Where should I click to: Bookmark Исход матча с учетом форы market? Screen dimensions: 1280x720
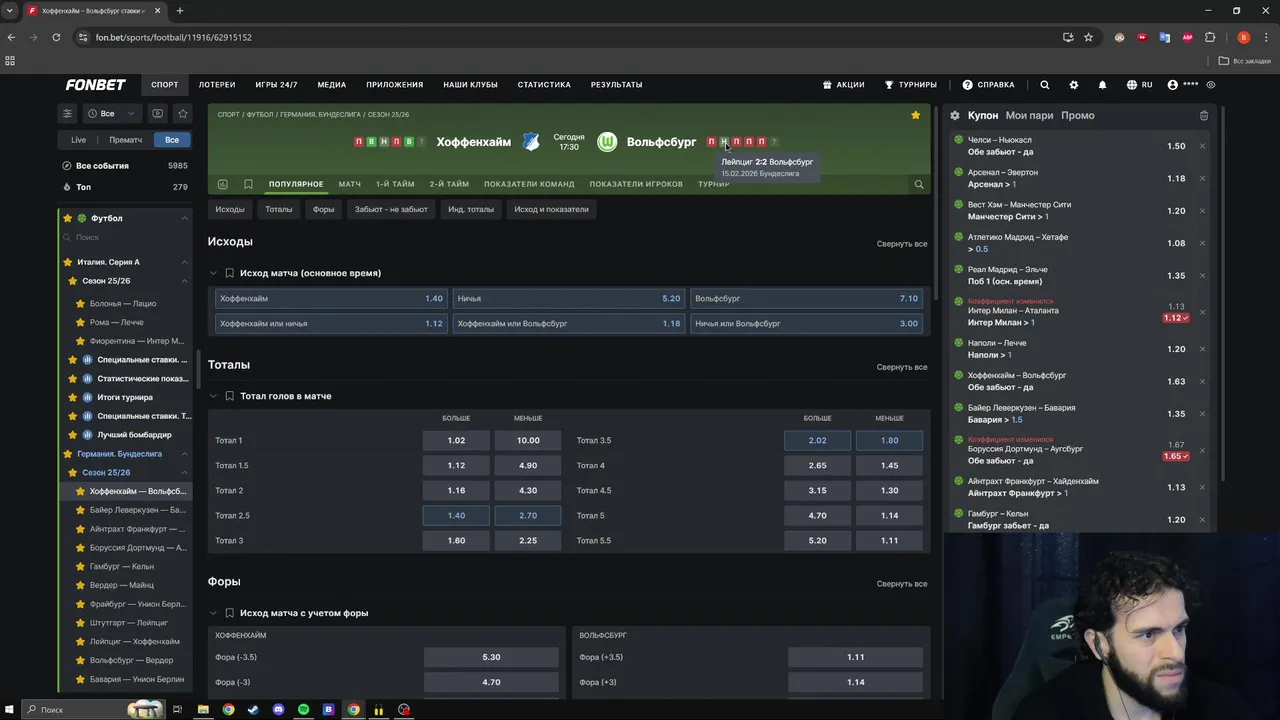(229, 613)
